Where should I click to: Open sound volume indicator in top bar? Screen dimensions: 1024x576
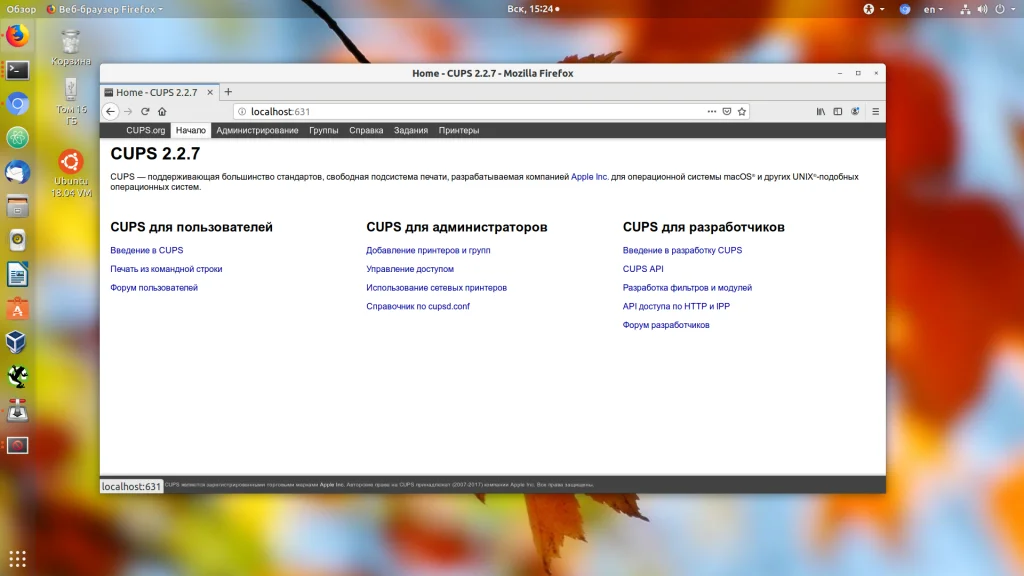point(982,9)
